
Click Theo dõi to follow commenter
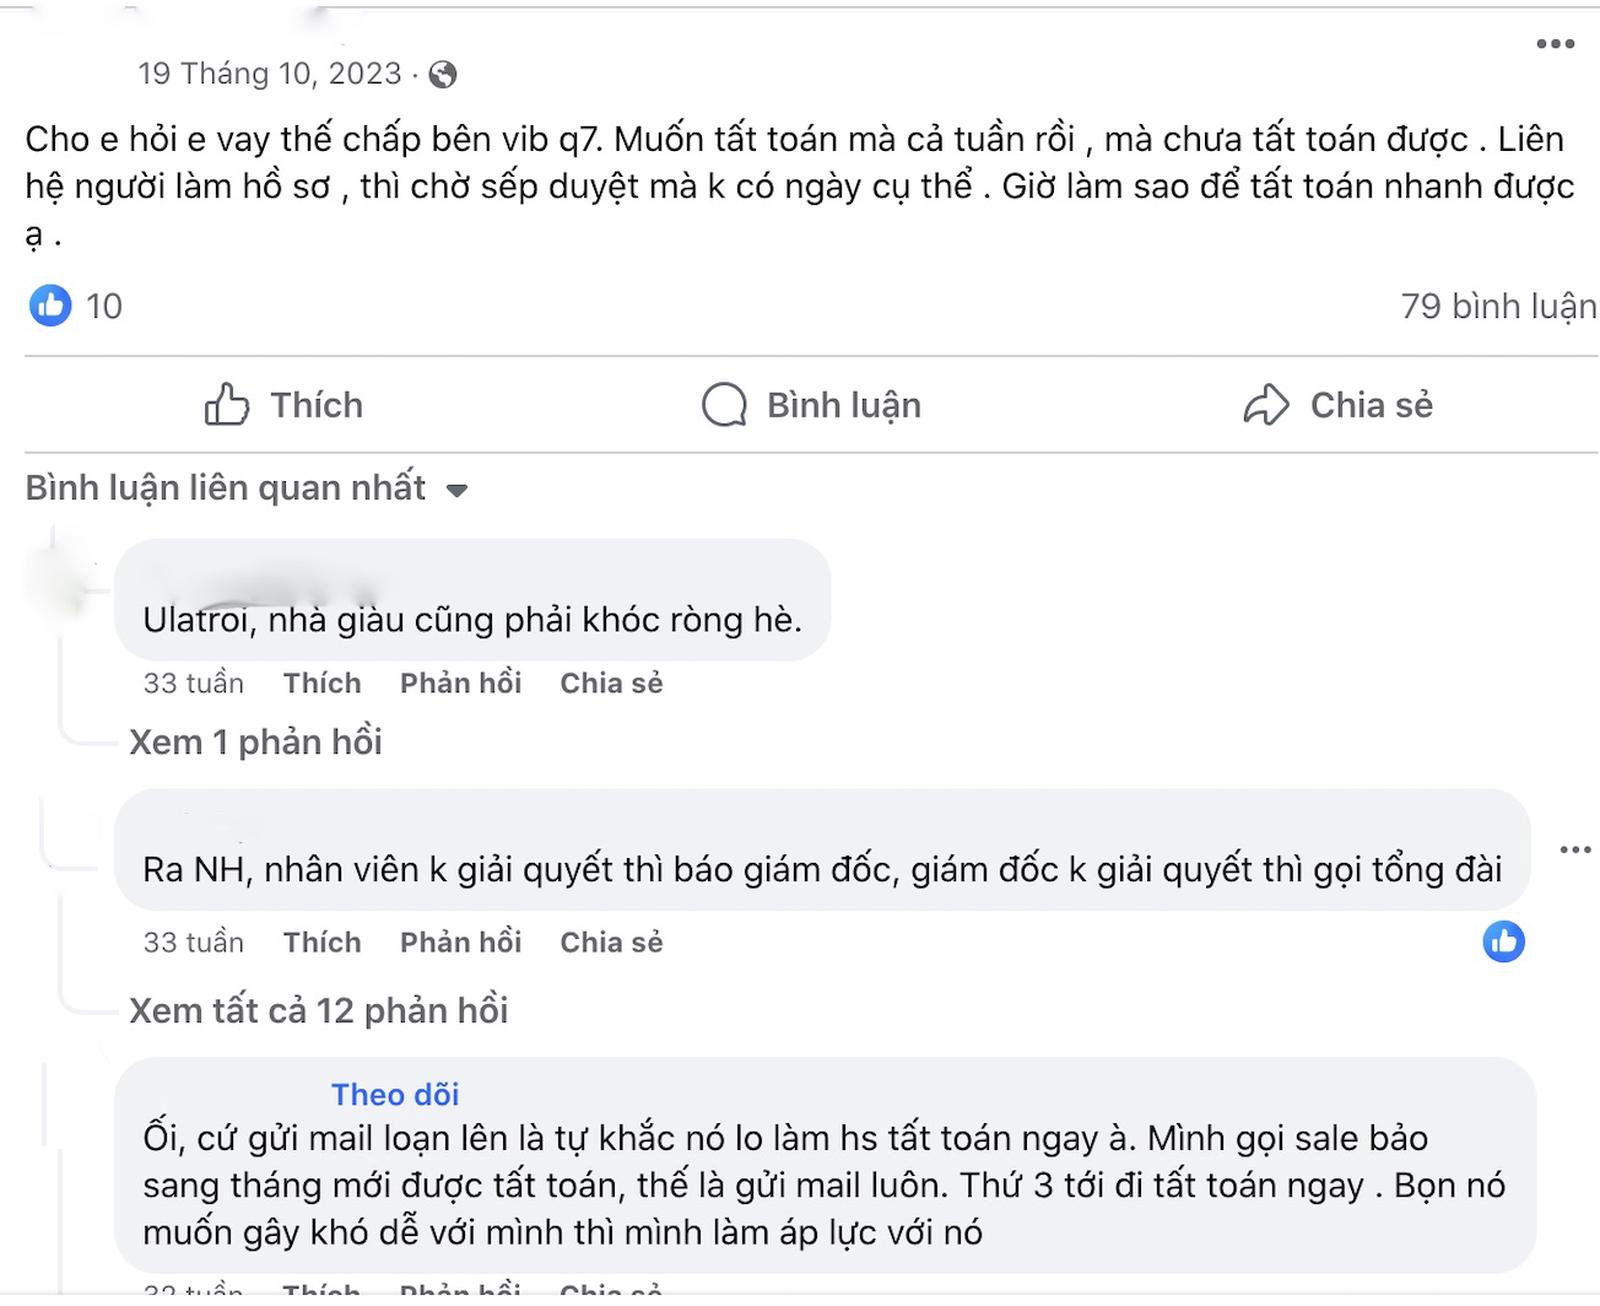coord(395,1095)
